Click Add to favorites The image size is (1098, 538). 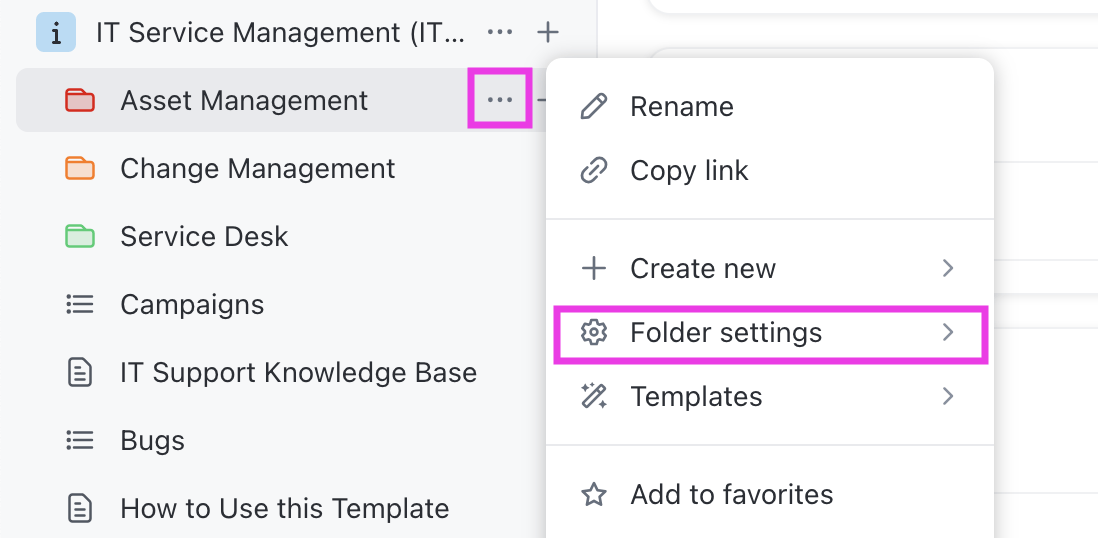tap(731, 494)
